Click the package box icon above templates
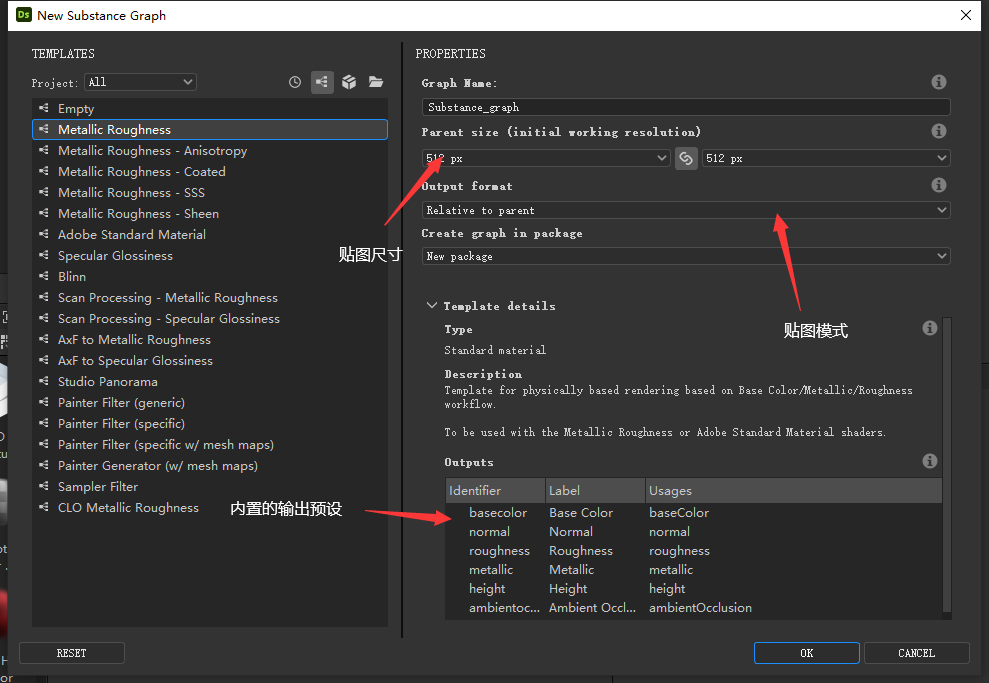 click(349, 82)
